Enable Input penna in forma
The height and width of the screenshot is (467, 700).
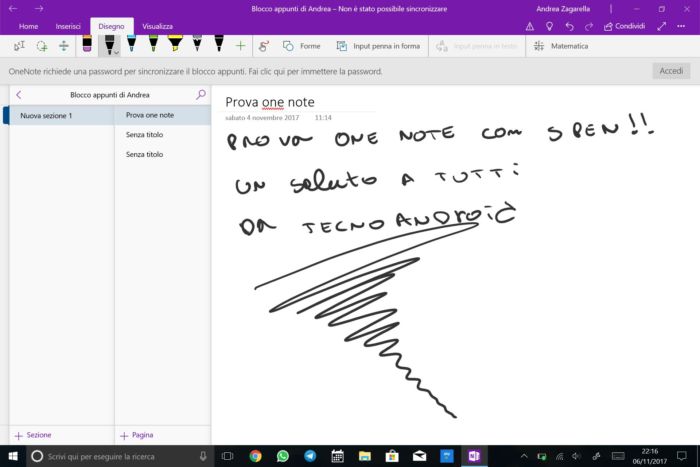(x=378, y=46)
